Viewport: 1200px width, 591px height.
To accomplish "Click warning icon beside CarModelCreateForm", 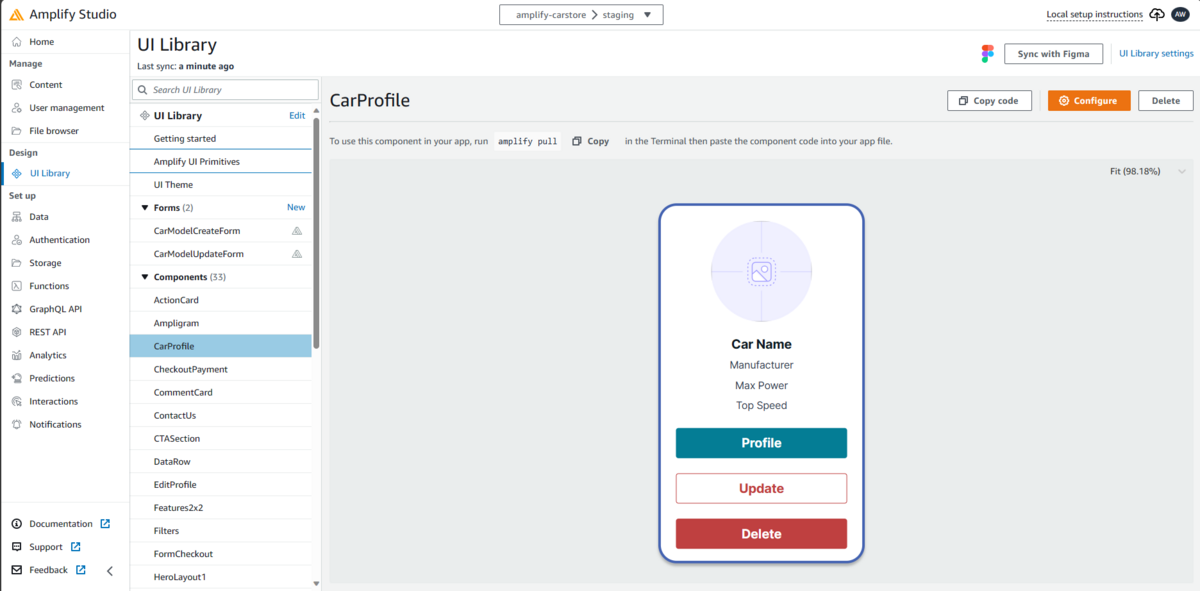I will coord(296,231).
